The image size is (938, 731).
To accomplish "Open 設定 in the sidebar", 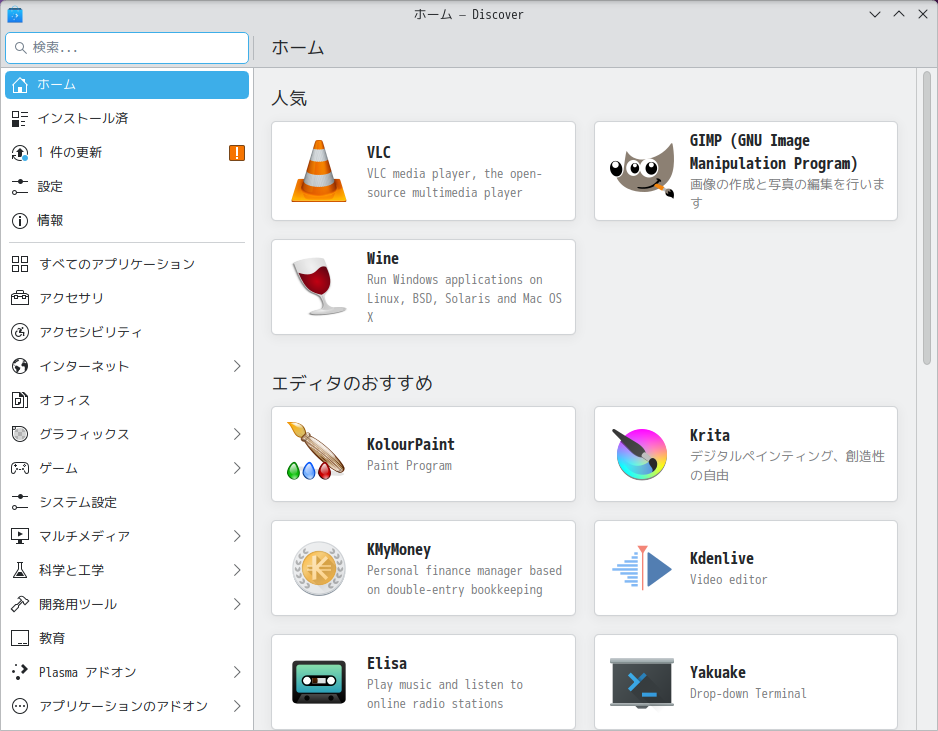I will [127, 187].
